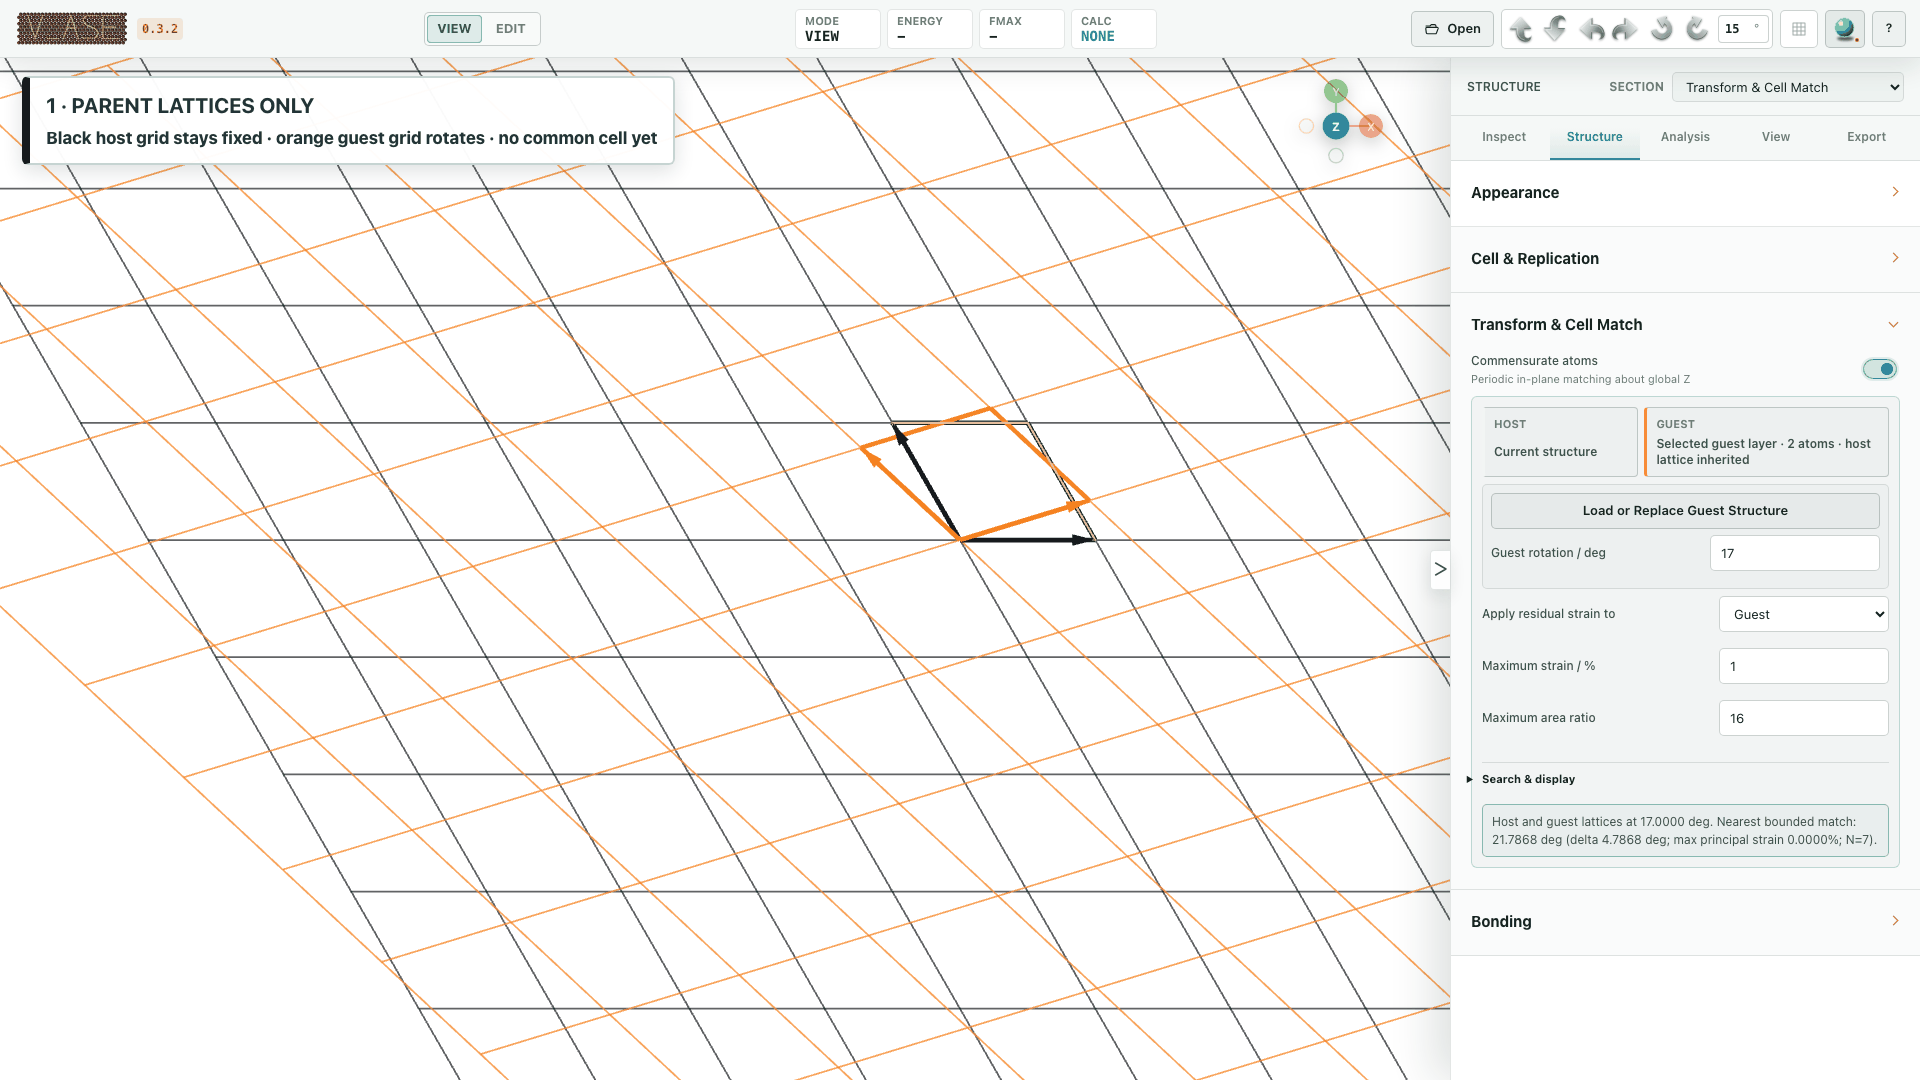This screenshot has height=1080, width=1920.
Task: Expand the Appearance section
Action: [x=1685, y=193]
